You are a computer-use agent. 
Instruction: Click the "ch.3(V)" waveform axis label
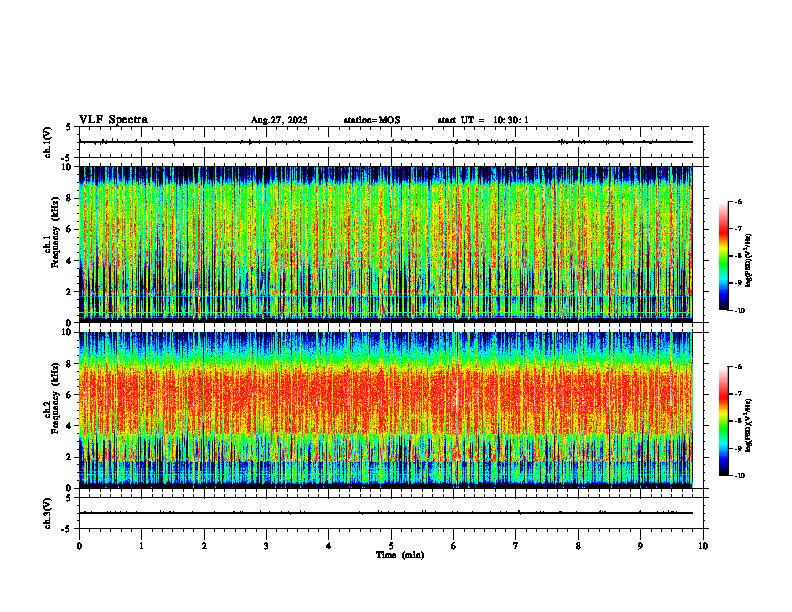48,513
